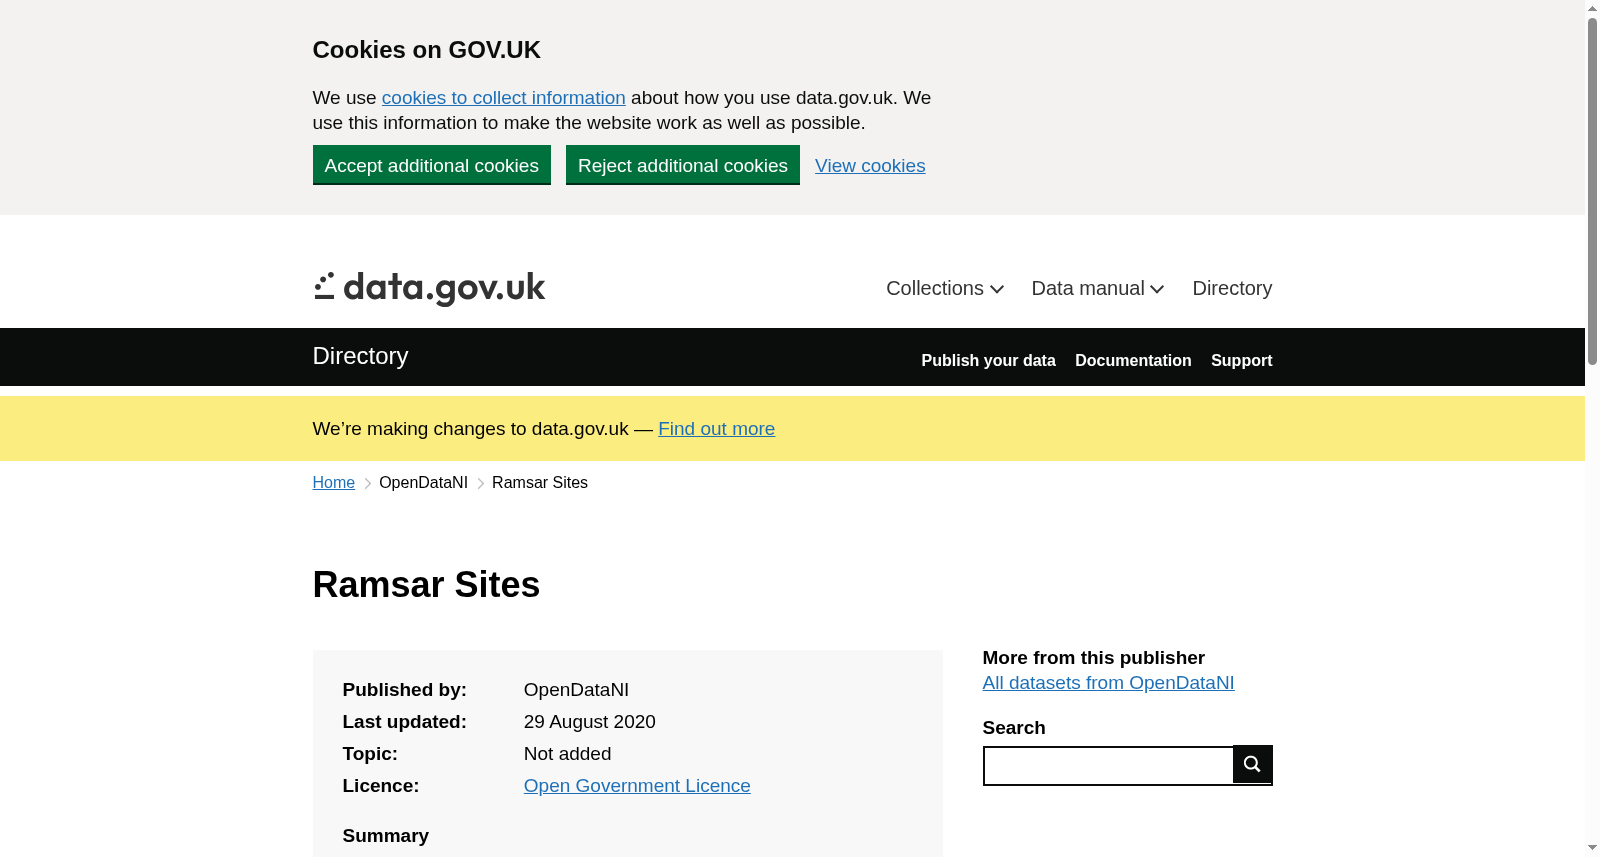
Task: Click the OpenDataNI breadcrumb text
Action: point(423,483)
